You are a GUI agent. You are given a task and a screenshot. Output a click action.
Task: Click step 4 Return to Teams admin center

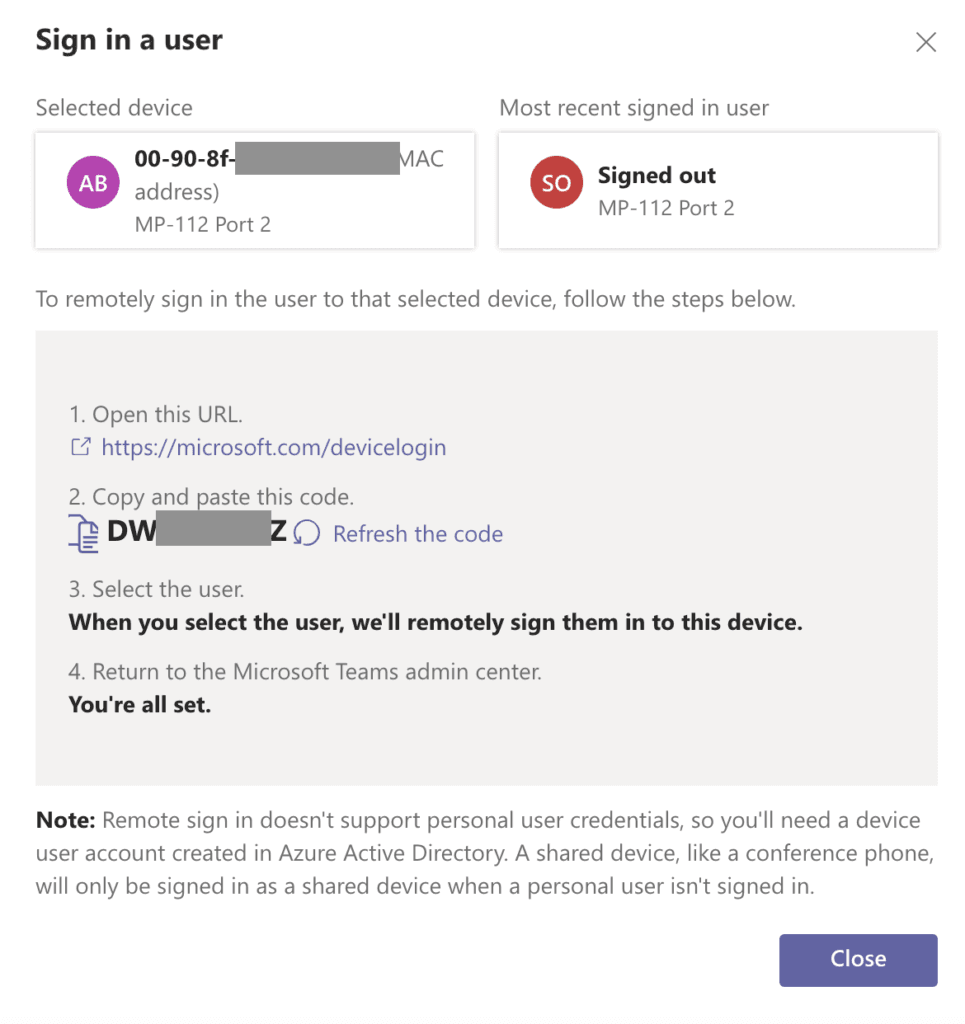305,671
